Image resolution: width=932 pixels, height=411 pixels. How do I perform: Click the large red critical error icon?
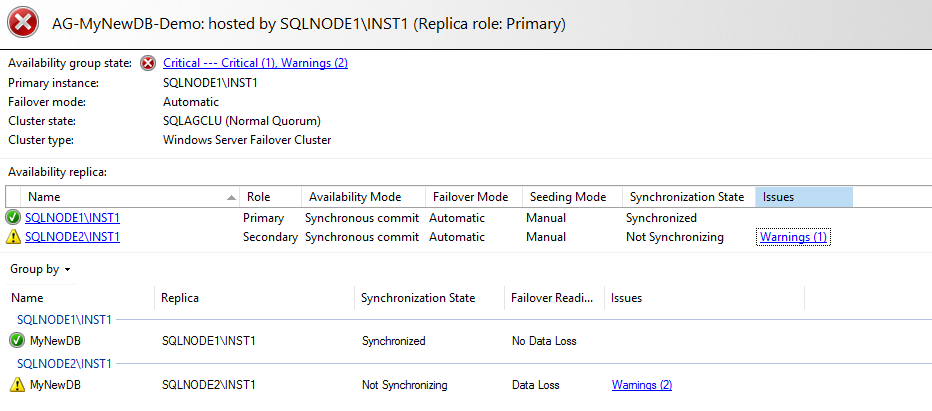(22, 21)
